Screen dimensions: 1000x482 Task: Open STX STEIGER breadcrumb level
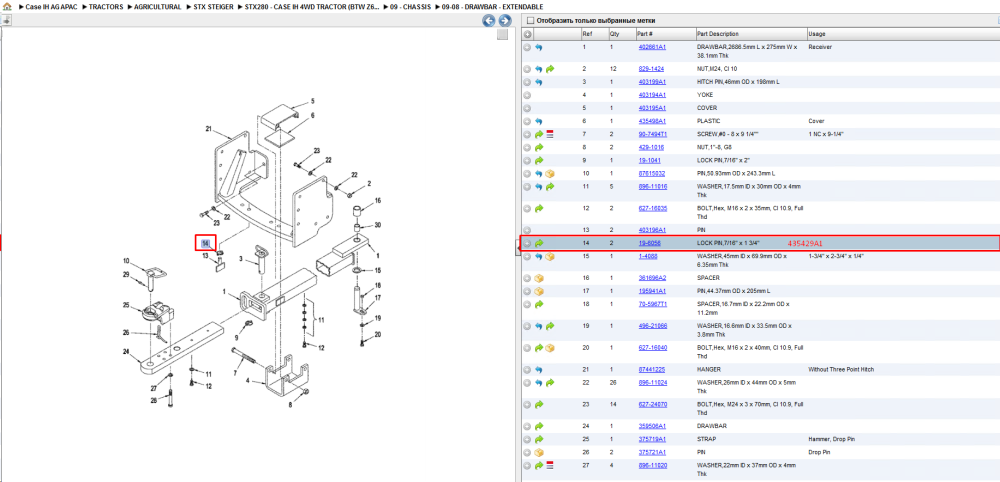click(214, 6)
